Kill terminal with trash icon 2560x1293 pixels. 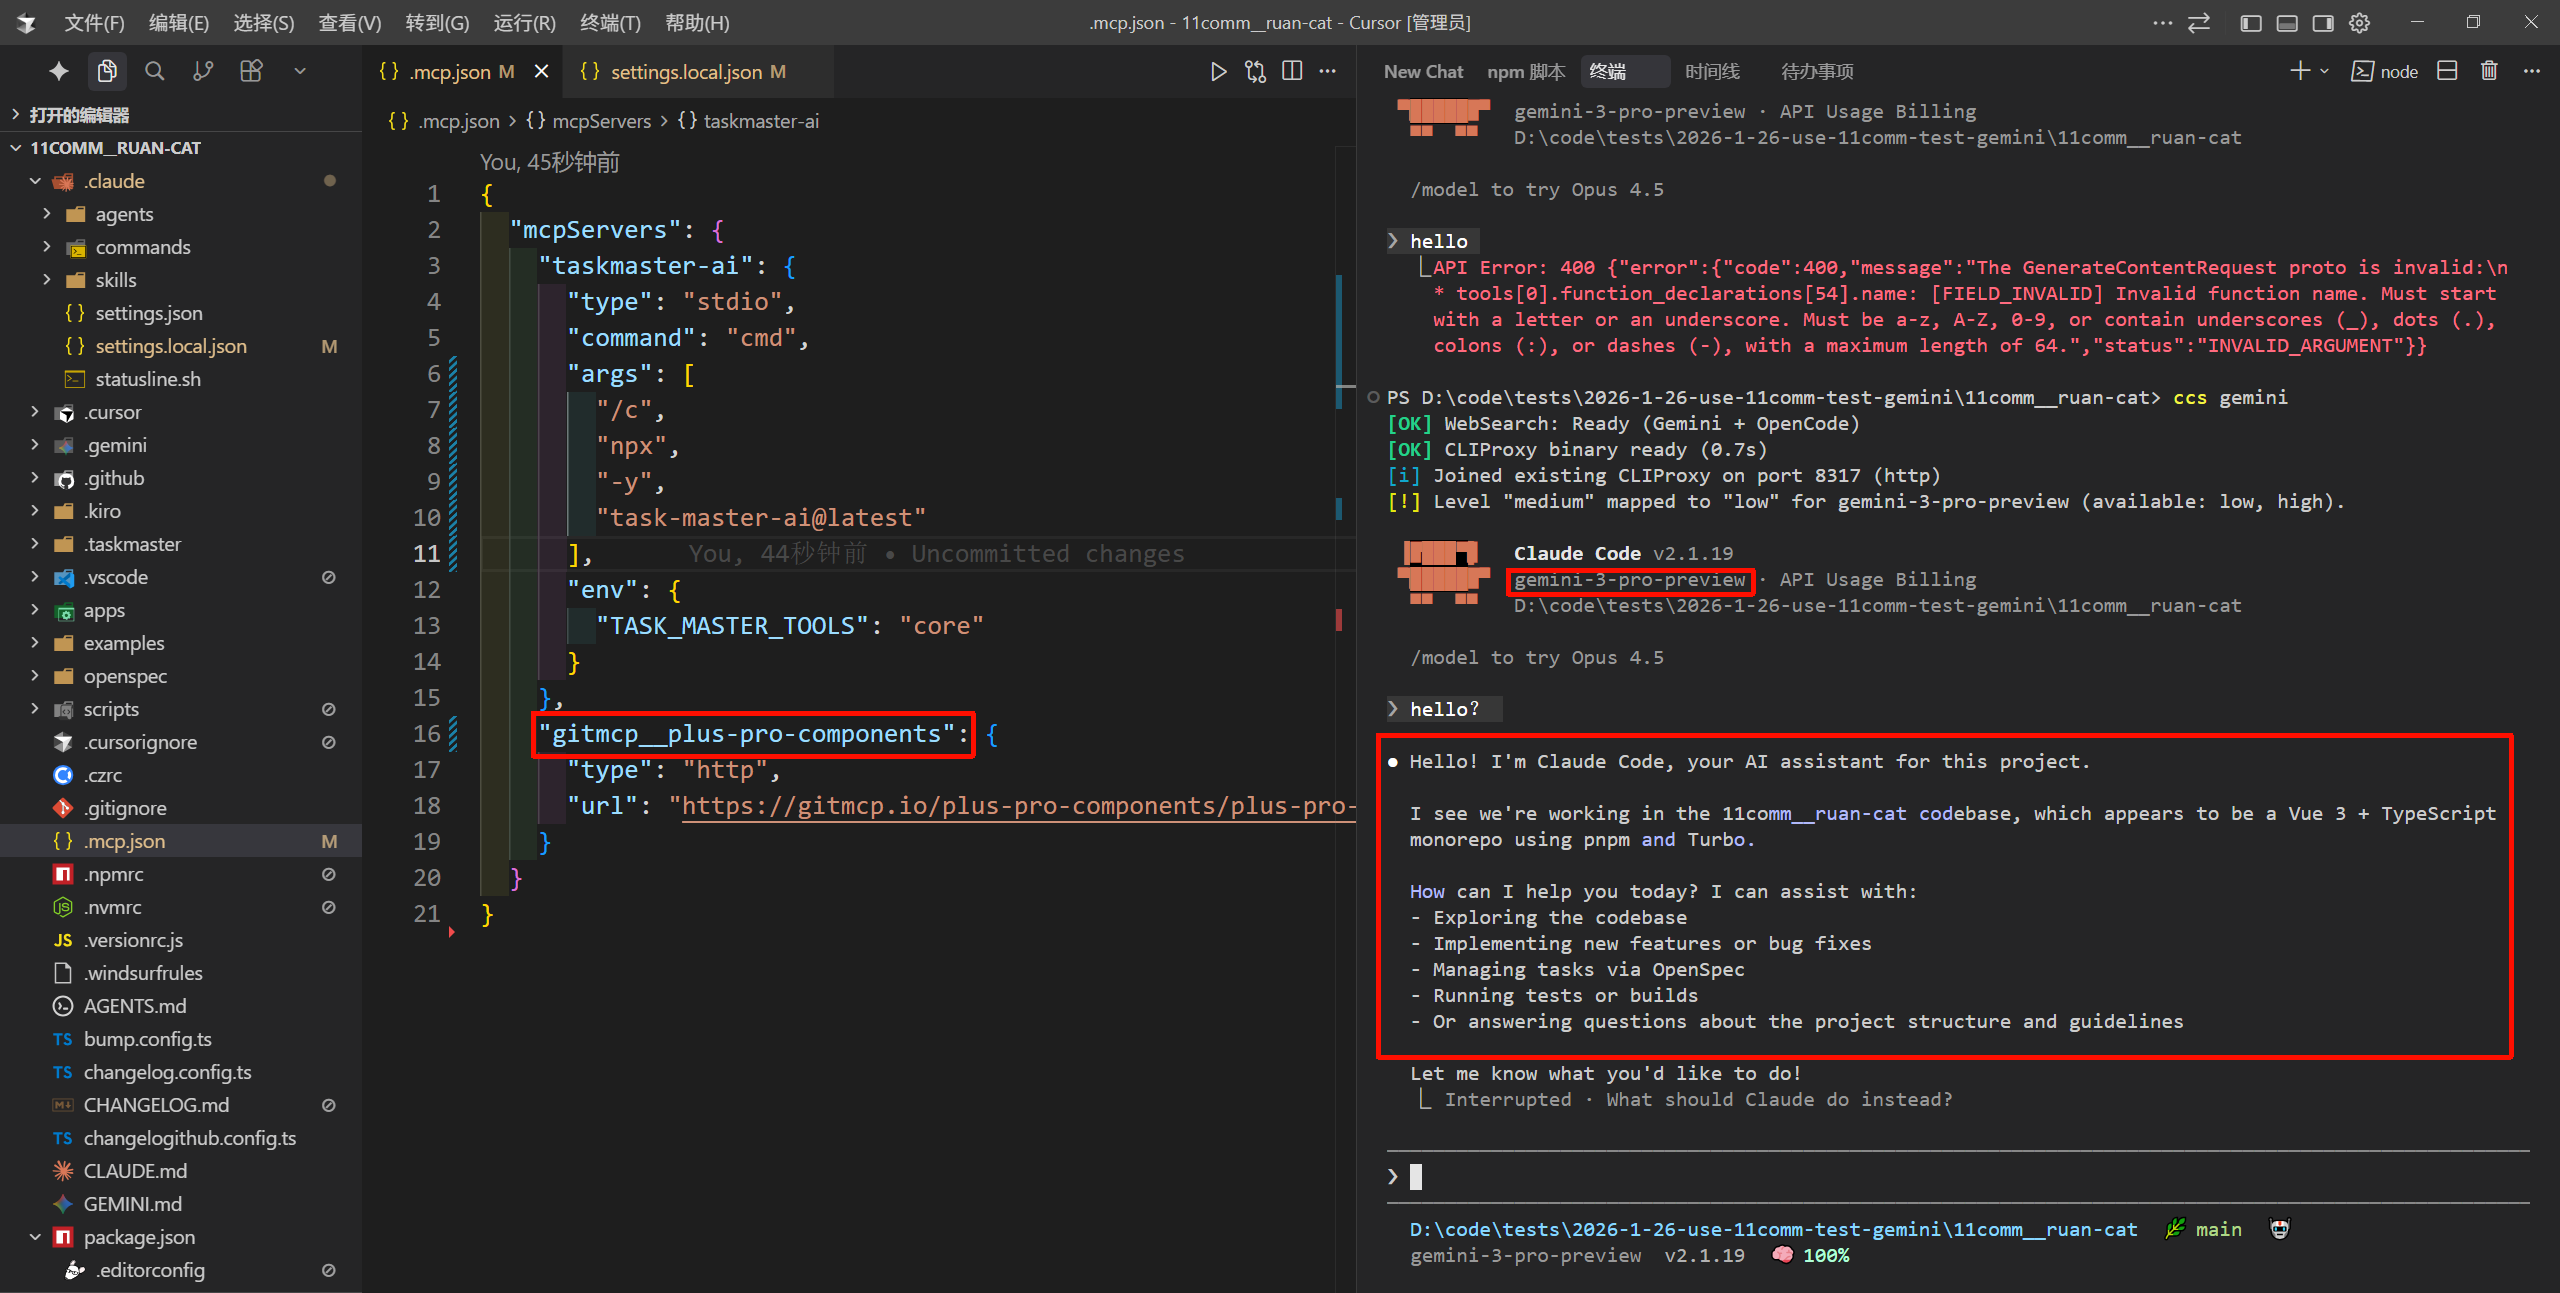2489,71
